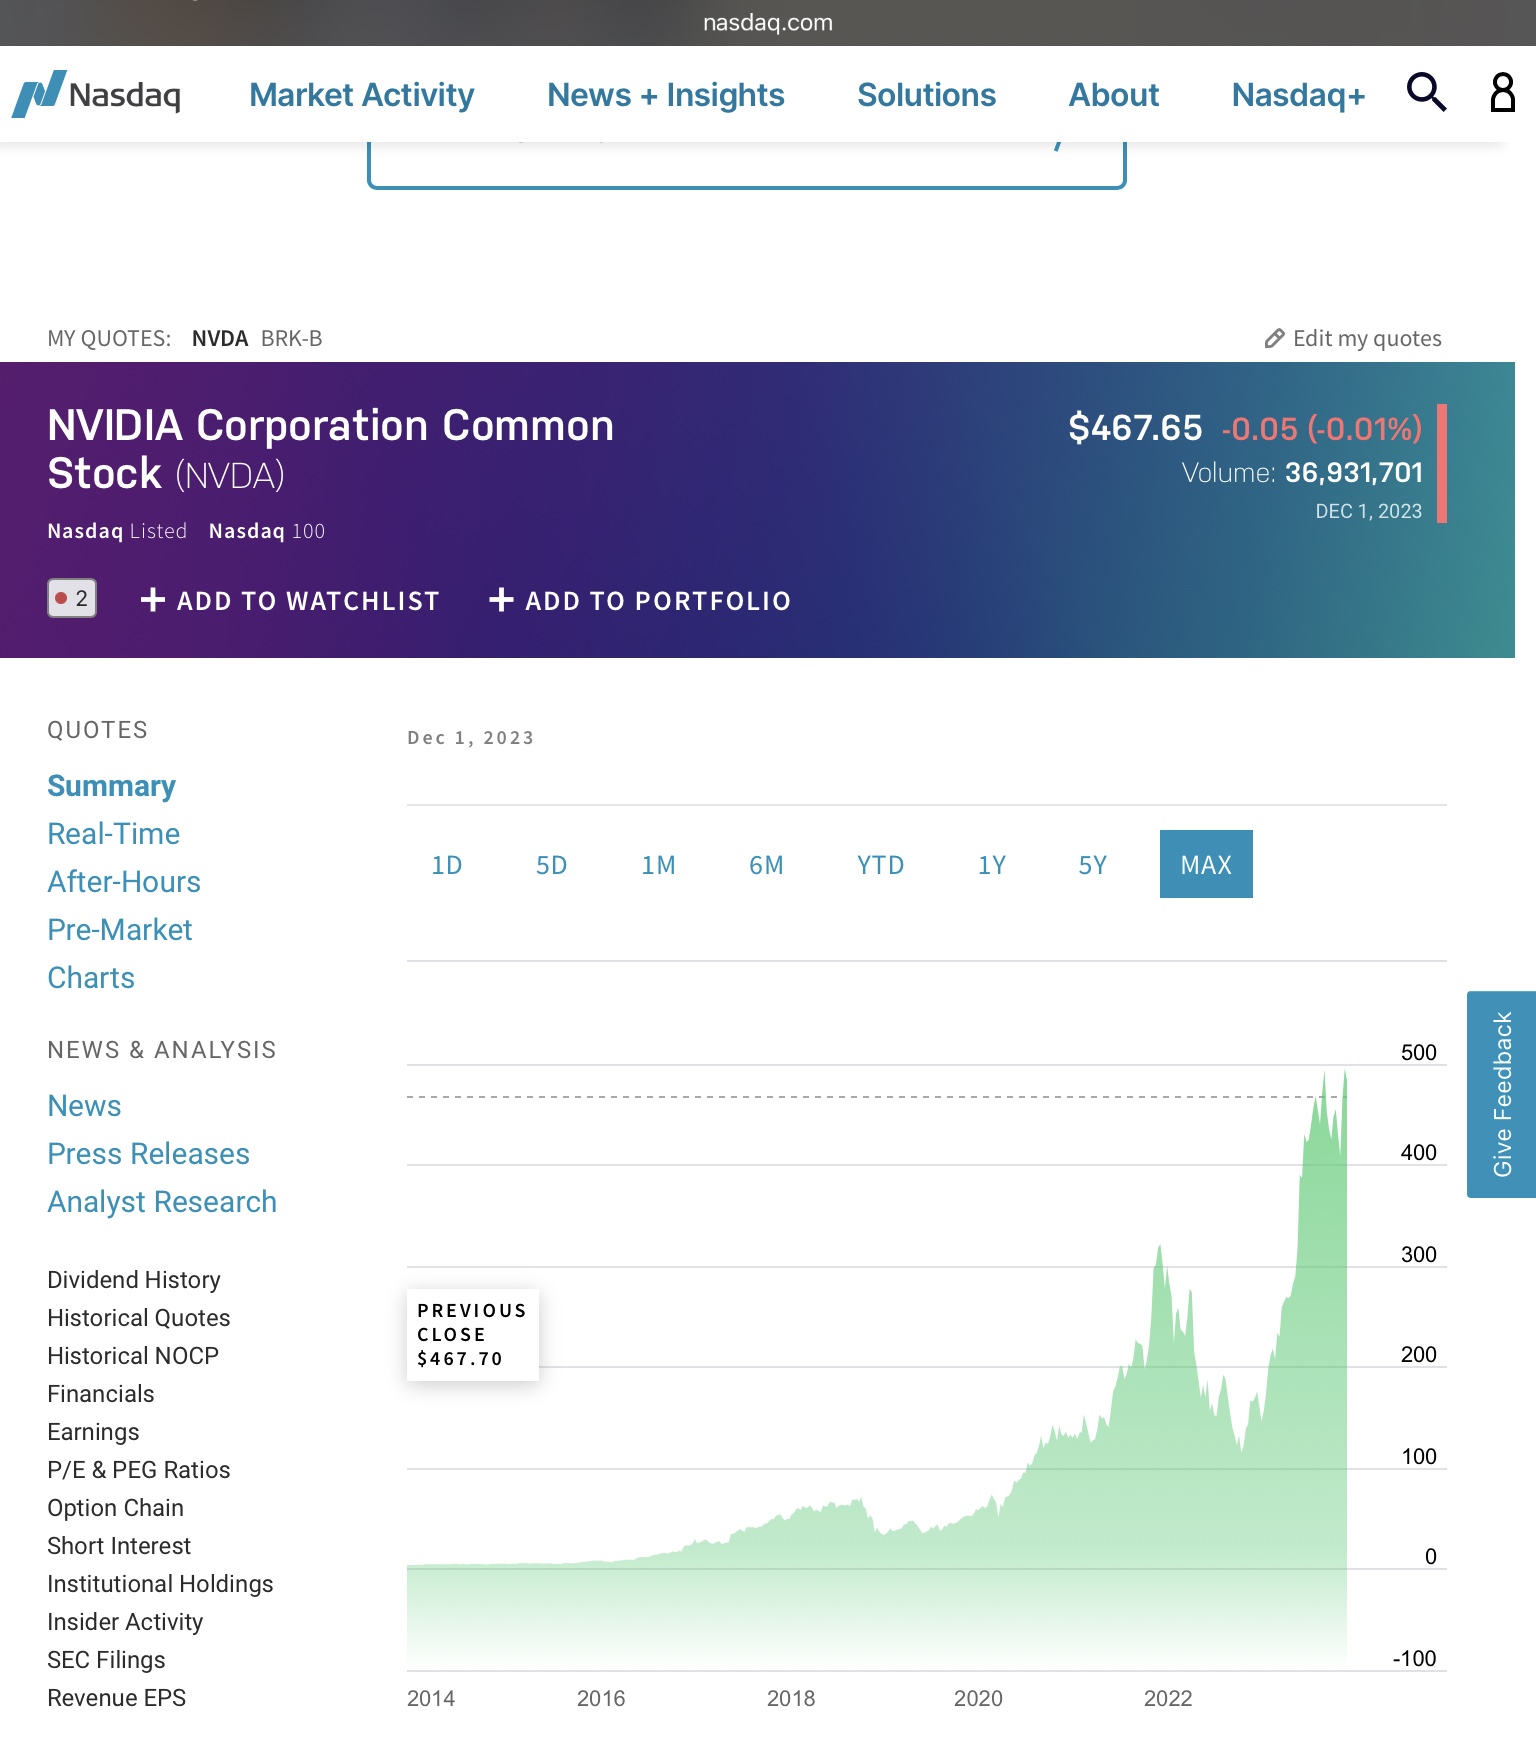Screen dimensions: 1536x1759
Task: Expand the Market Activity menu
Action: click(361, 95)
